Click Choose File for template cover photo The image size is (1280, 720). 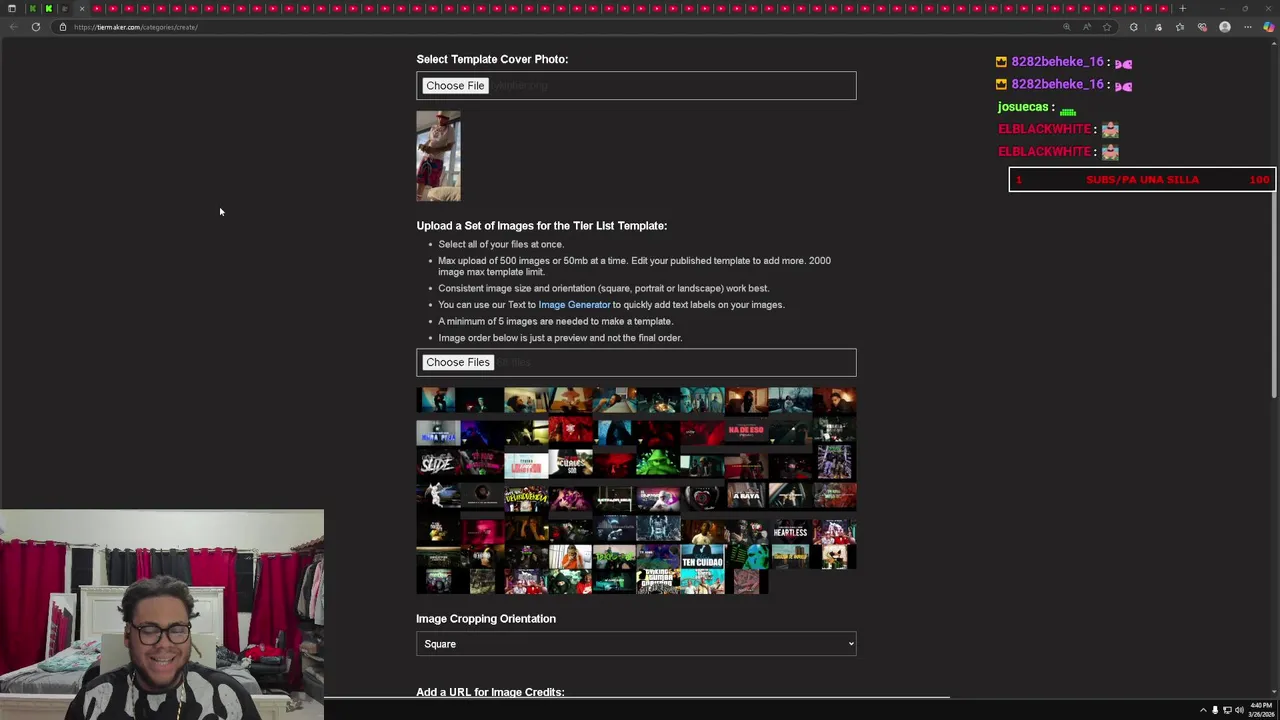(x=455, y=86)
